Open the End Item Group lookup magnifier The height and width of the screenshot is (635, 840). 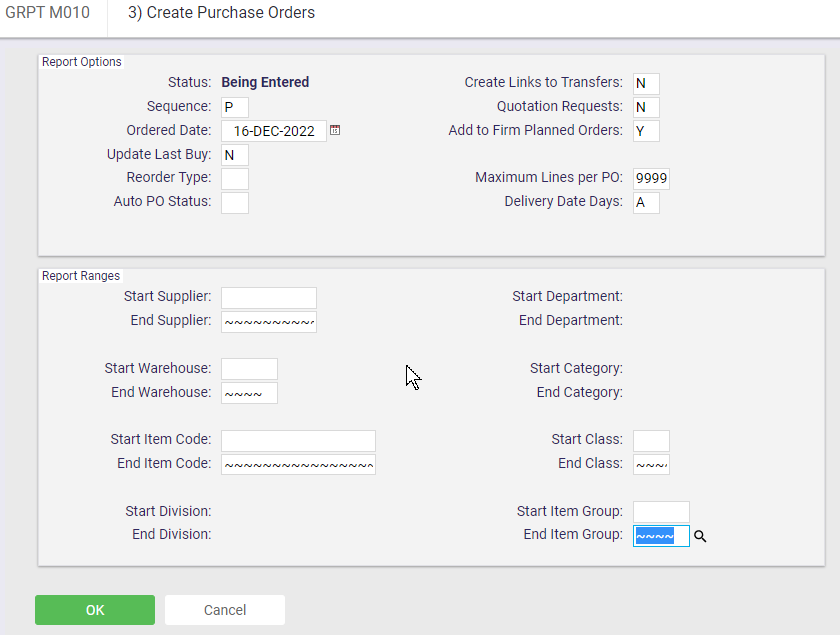tap(700, 536)
